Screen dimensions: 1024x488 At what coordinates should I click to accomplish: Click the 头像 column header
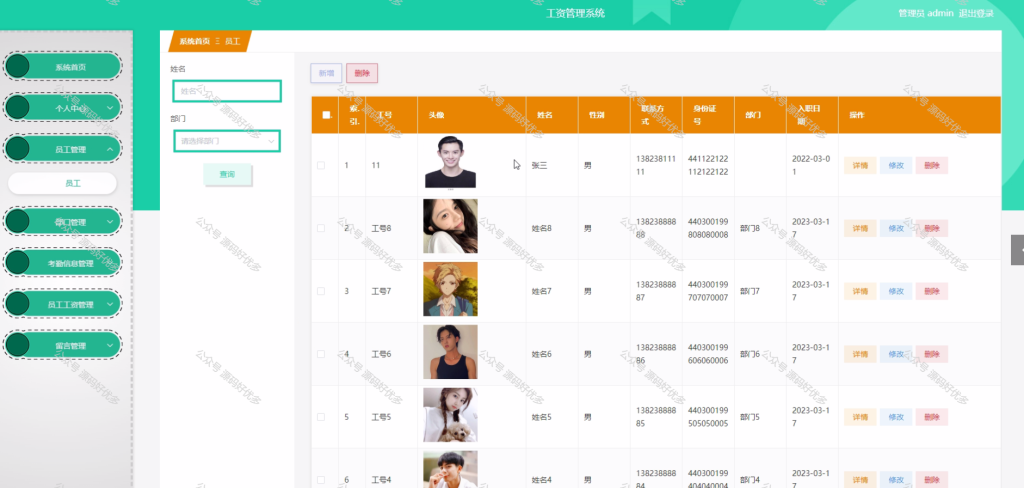click(x=436, y=115)
